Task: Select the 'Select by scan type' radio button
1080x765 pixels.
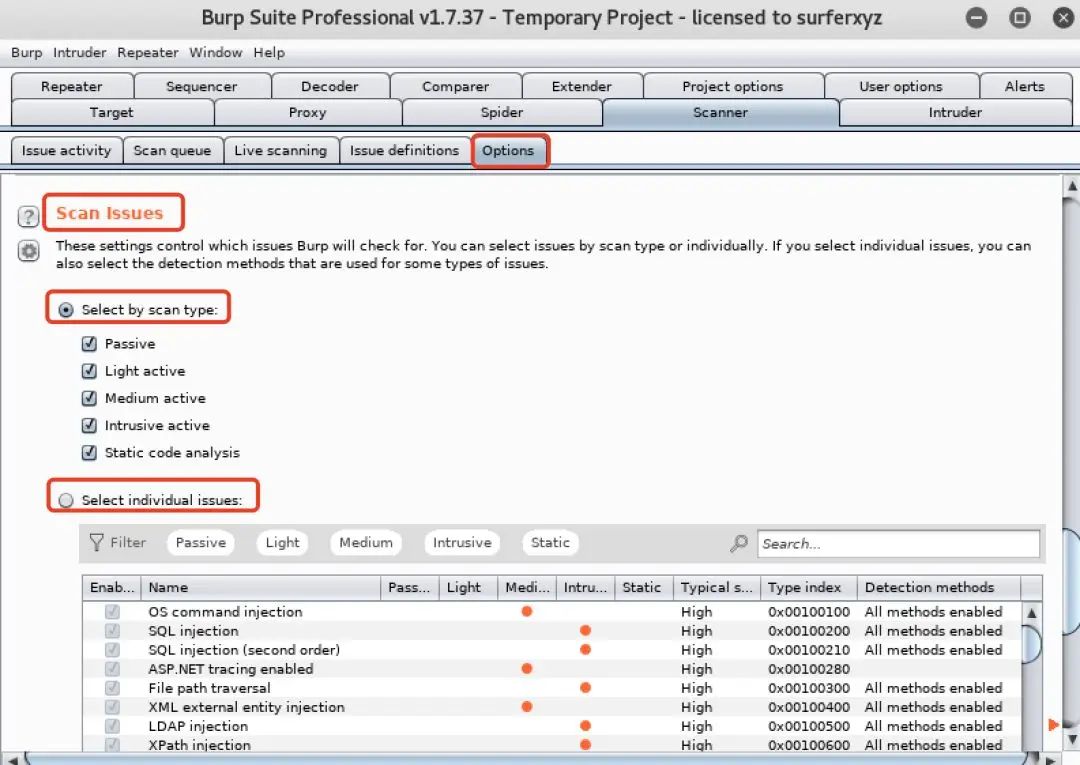Action: (65, 310)
